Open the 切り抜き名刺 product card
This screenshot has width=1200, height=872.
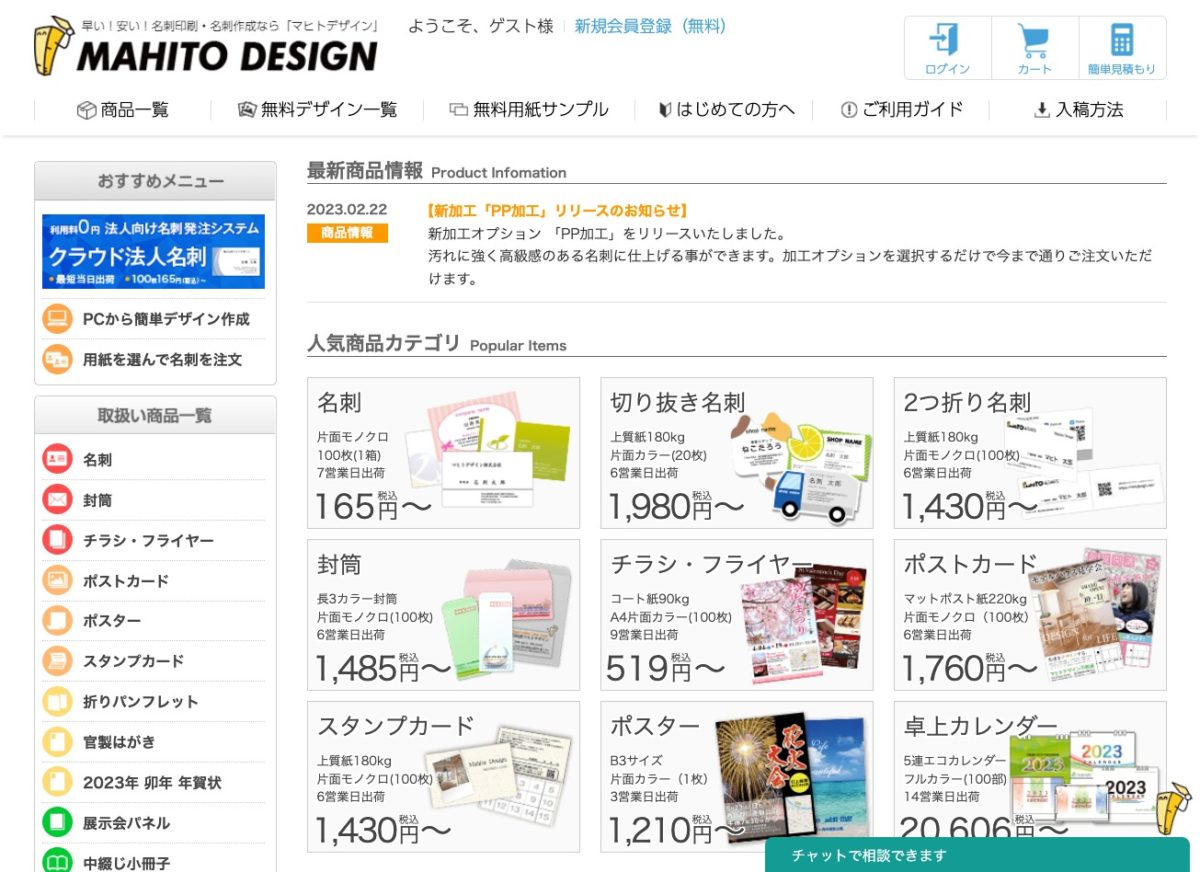click(x=736, y=452)
